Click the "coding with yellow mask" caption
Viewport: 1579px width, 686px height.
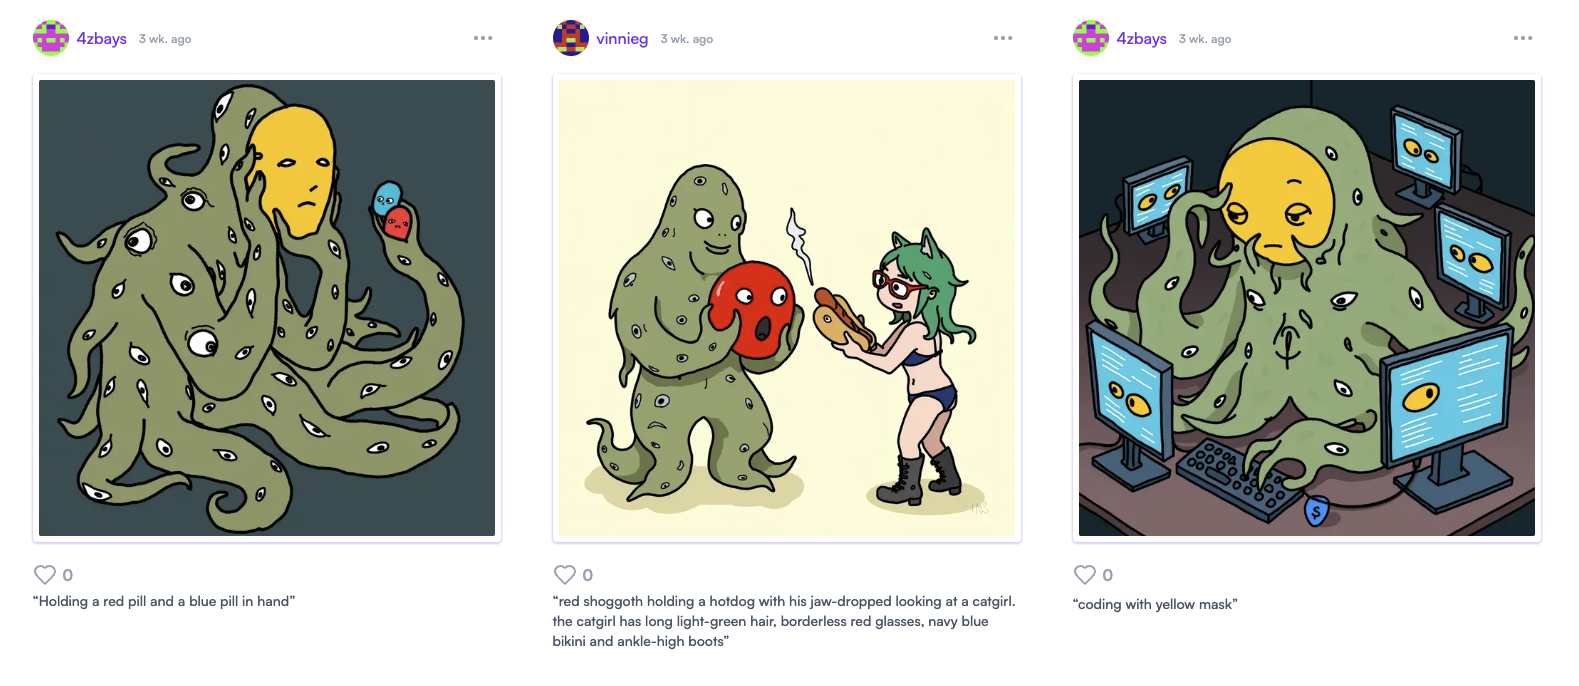click(x=1155, y=604)
